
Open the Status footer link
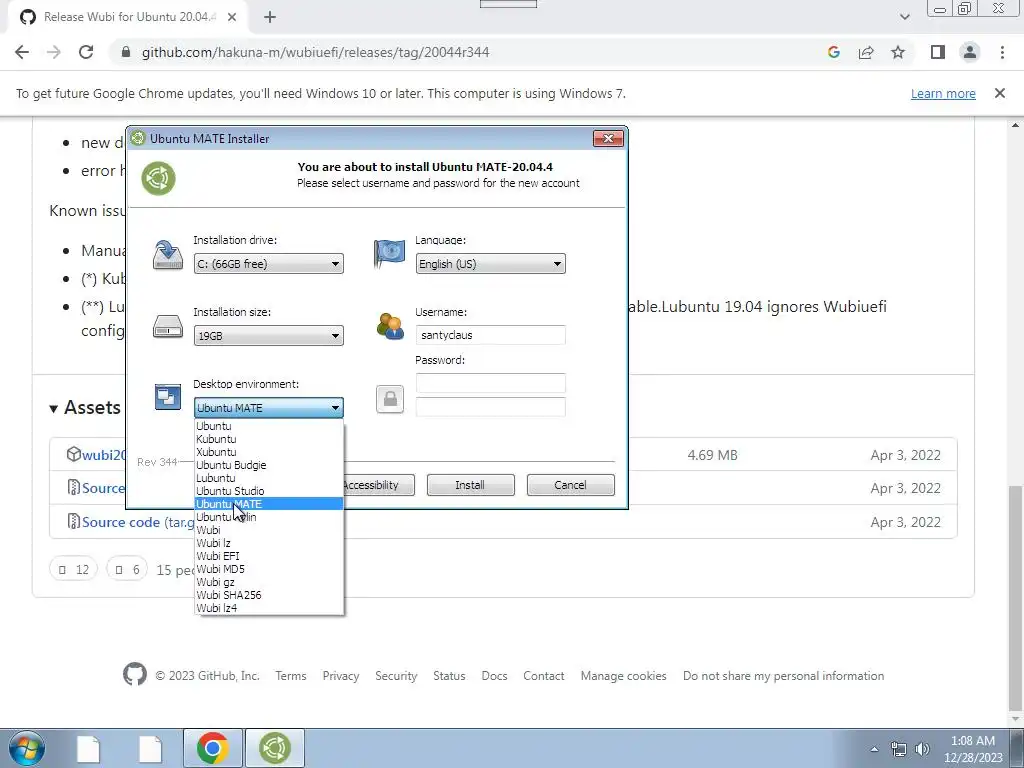(449, 676)
